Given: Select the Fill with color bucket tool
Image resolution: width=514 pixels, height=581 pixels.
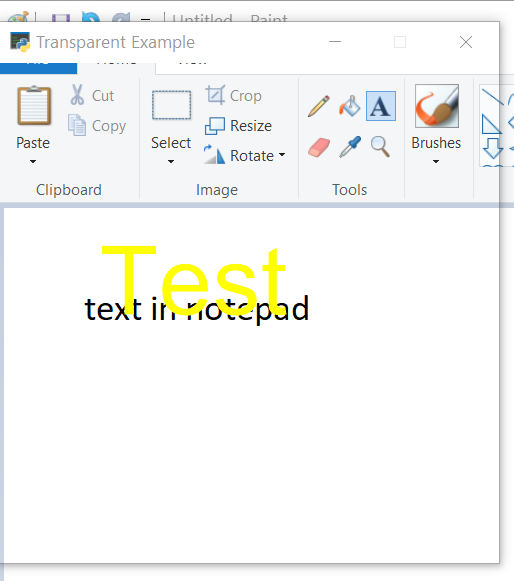Looking at the screenshot, I should coord(349,106).
